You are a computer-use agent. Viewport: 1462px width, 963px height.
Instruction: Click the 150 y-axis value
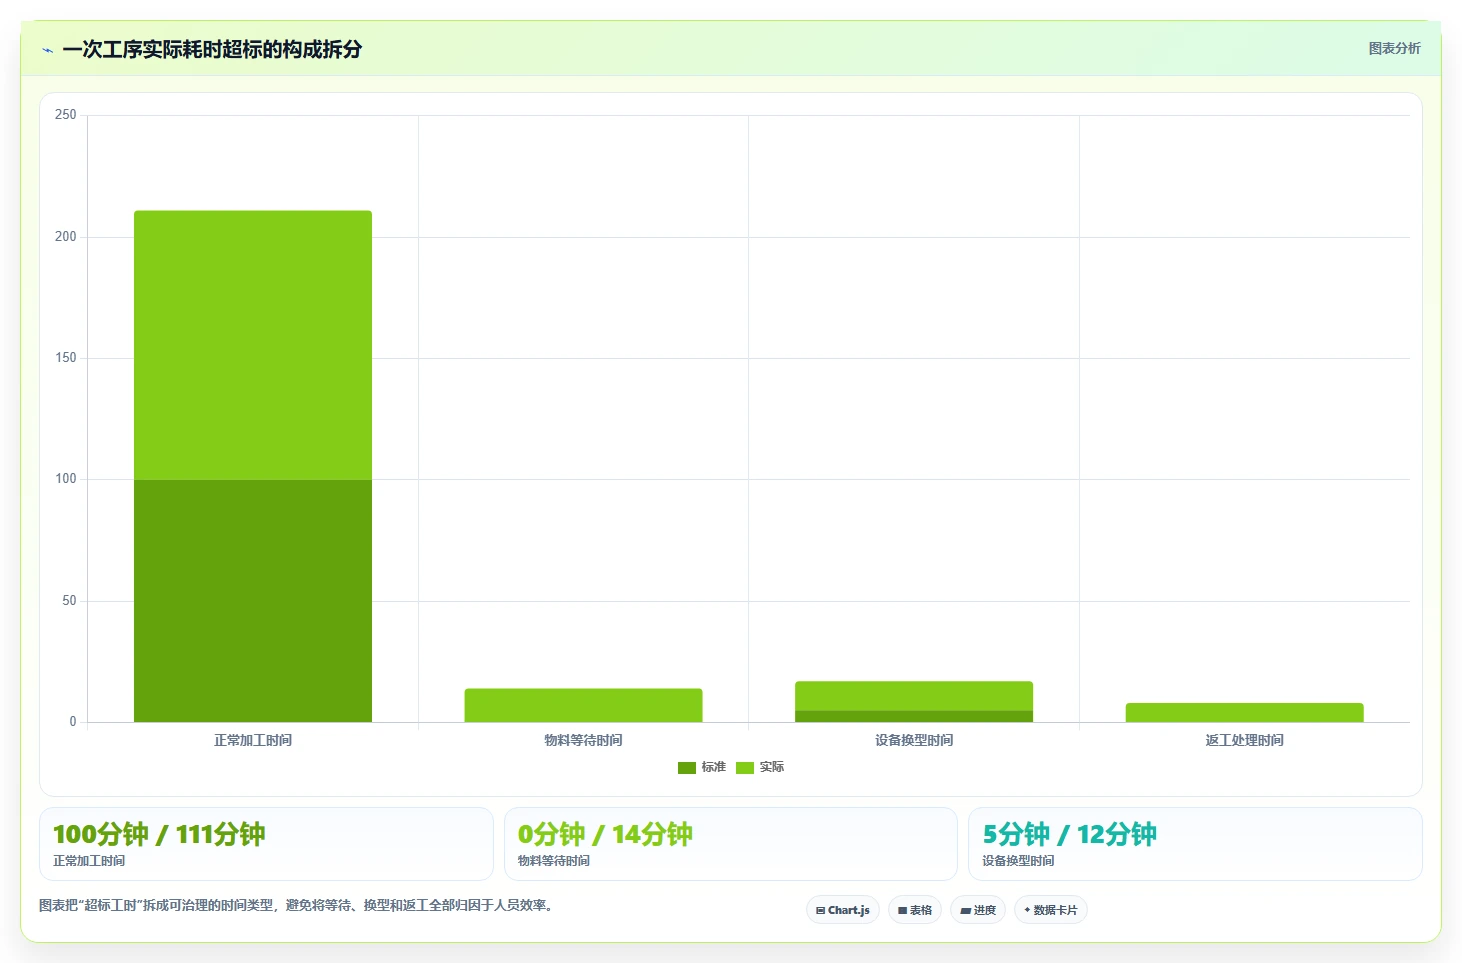point(66,358)
